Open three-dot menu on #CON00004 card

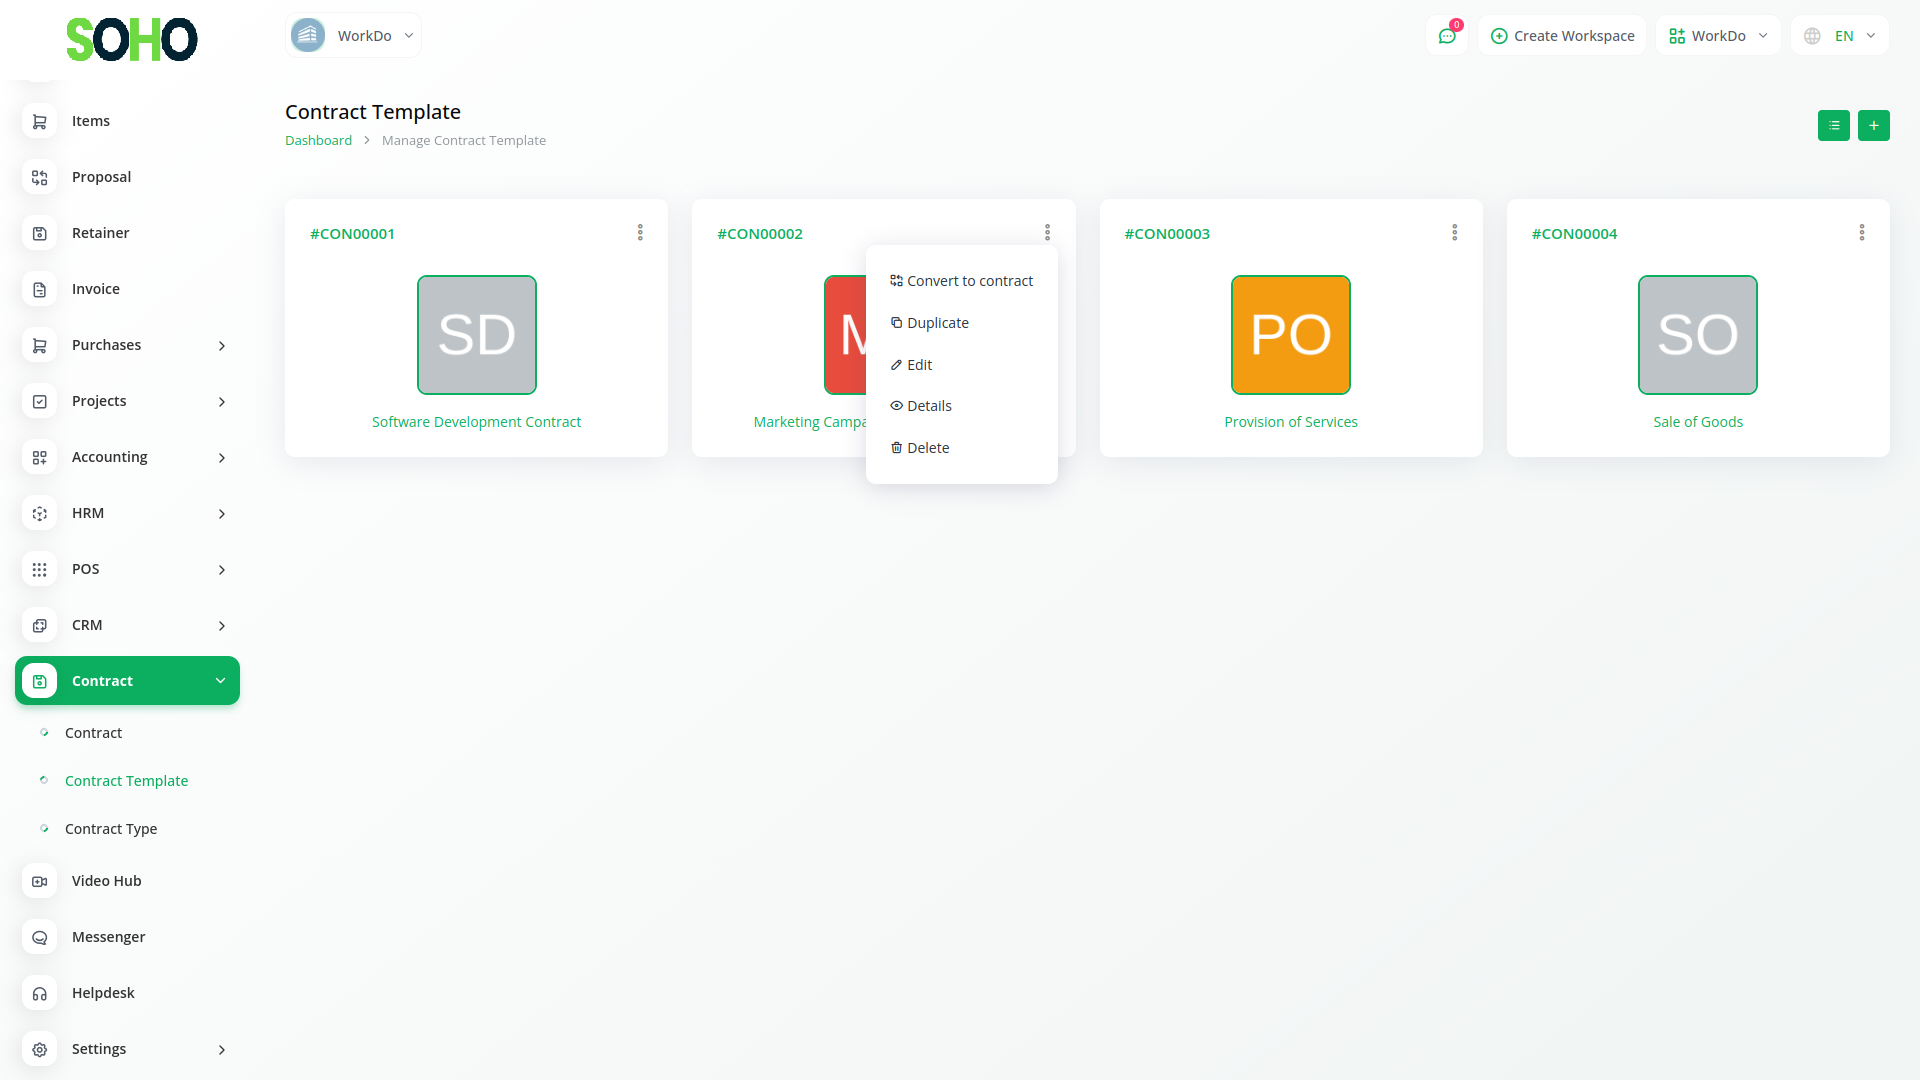pyautogui.click(x=1861, y=233)
